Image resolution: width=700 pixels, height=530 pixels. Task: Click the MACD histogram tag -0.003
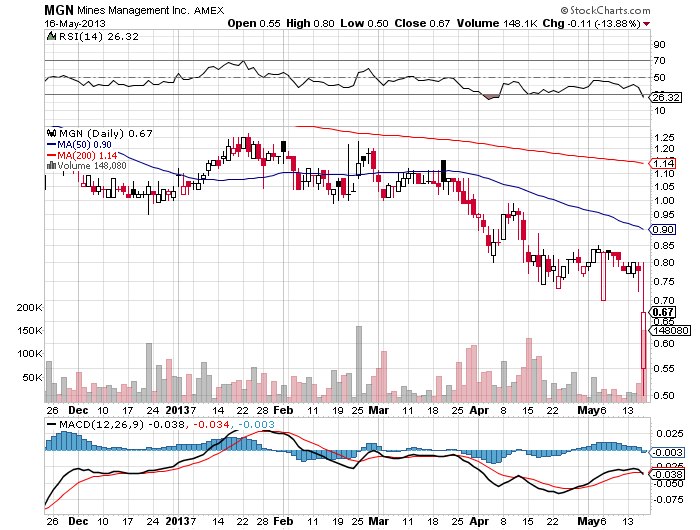(666, 452)
